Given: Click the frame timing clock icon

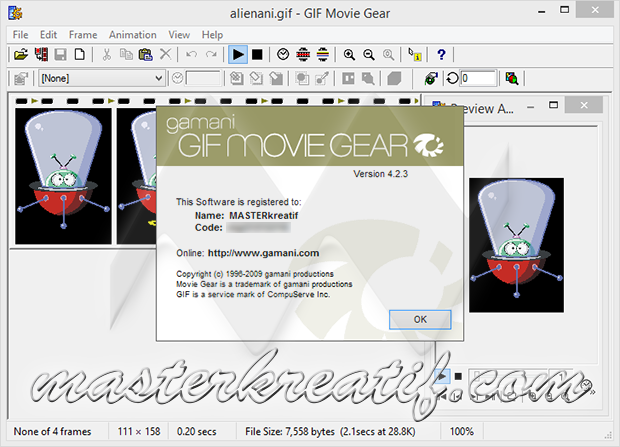Looking at the screenshot, I should point(283,54).
